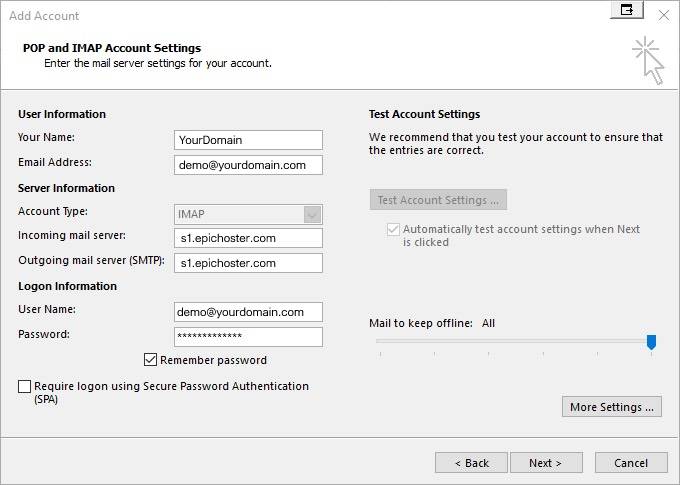Cancel the account setup
The image size is (680, 485).
coord(631,463)
